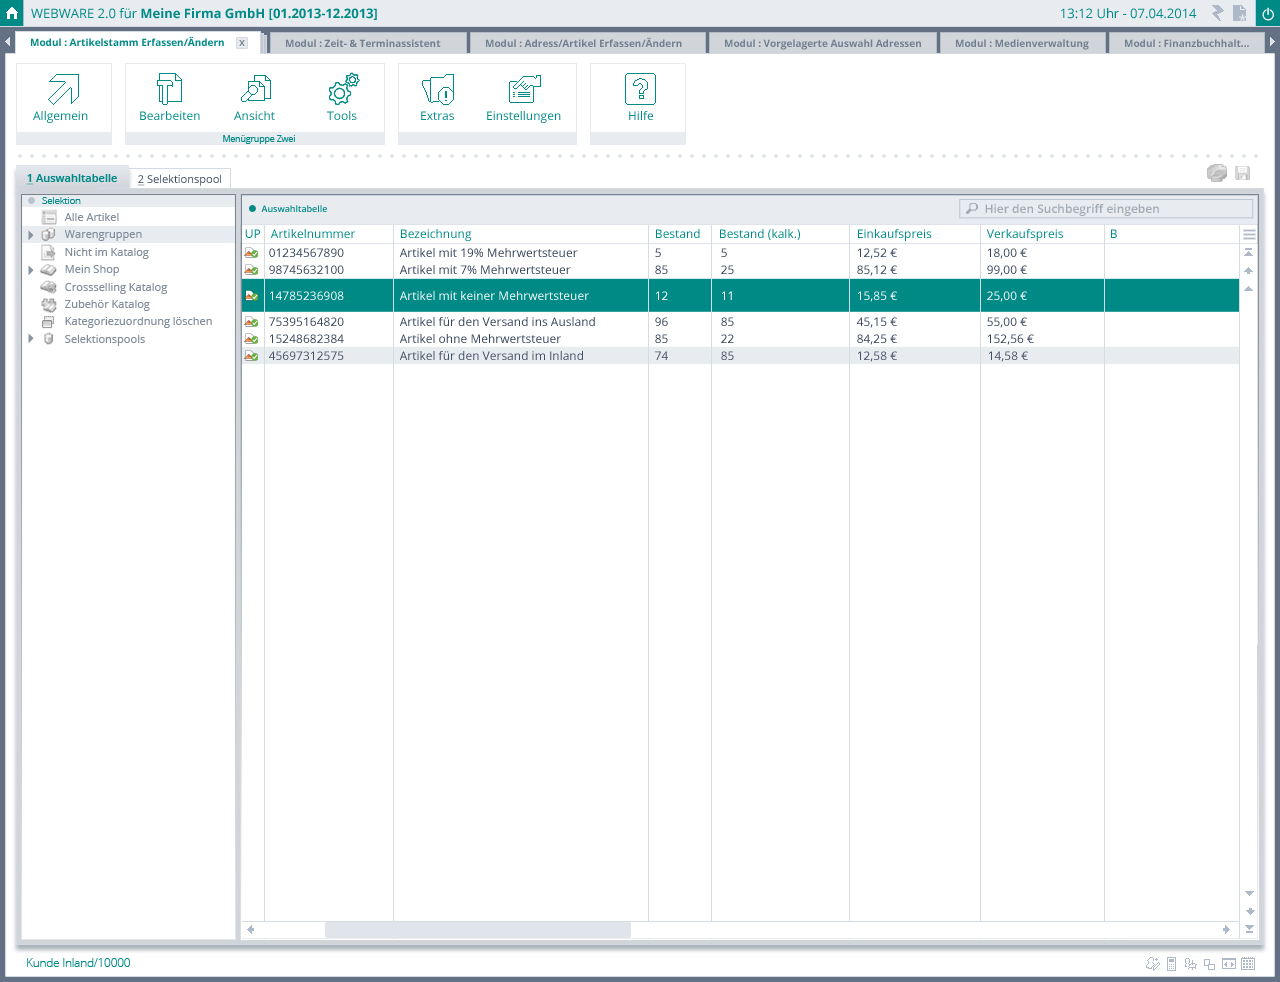Click the horizontal scrollbar thumb
This screenshot has width=1280, height=982.
(478, 930)
